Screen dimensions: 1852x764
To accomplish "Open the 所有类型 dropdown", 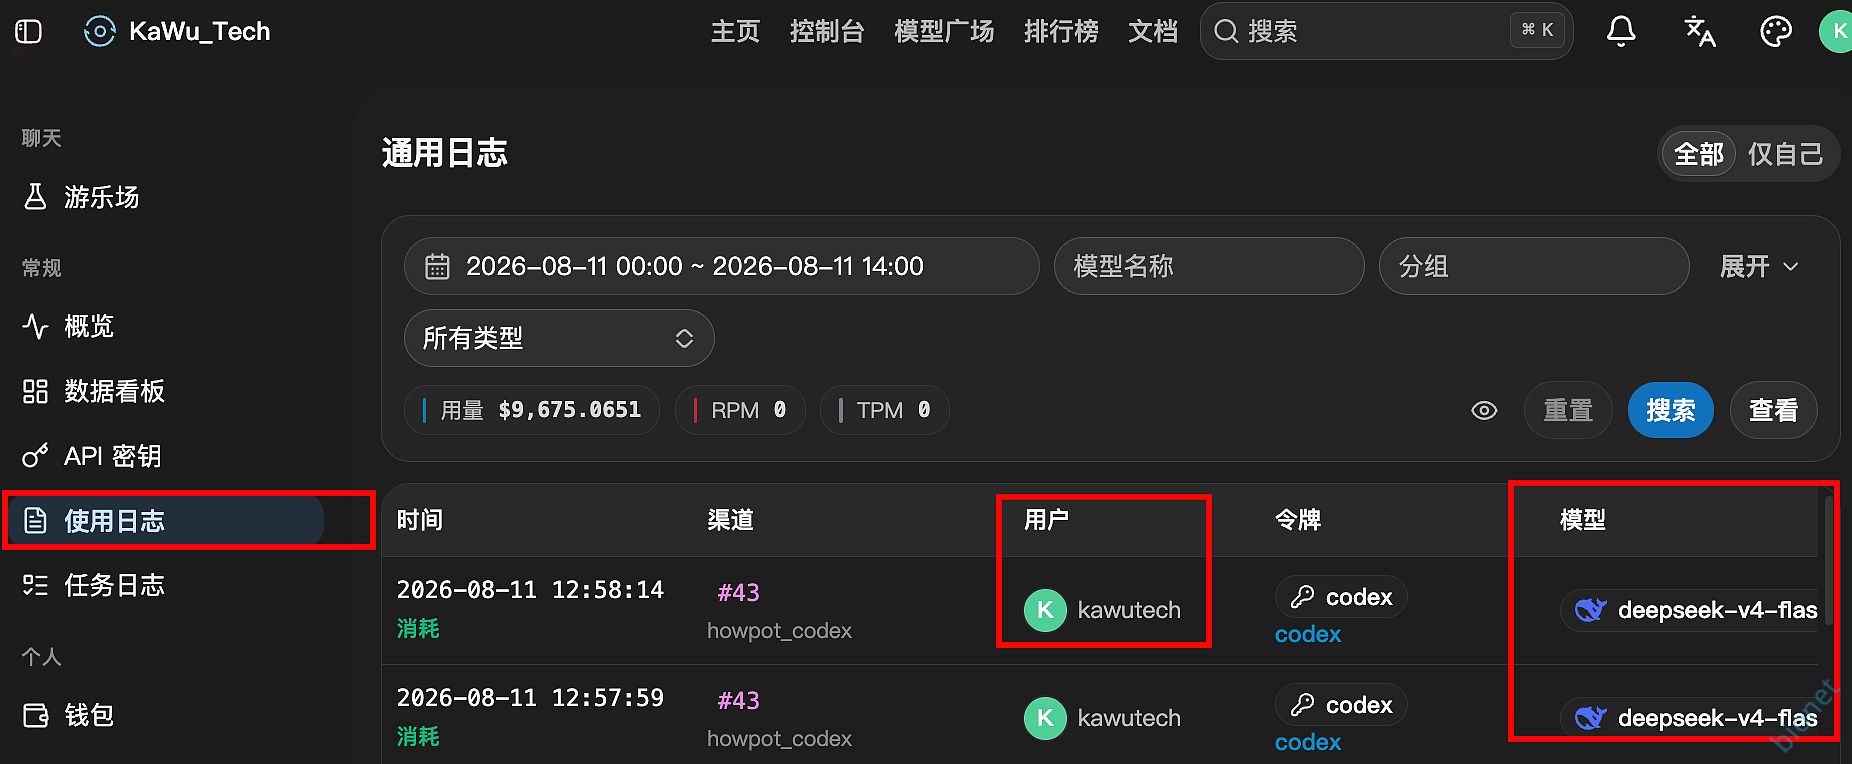I will point(559,338).
